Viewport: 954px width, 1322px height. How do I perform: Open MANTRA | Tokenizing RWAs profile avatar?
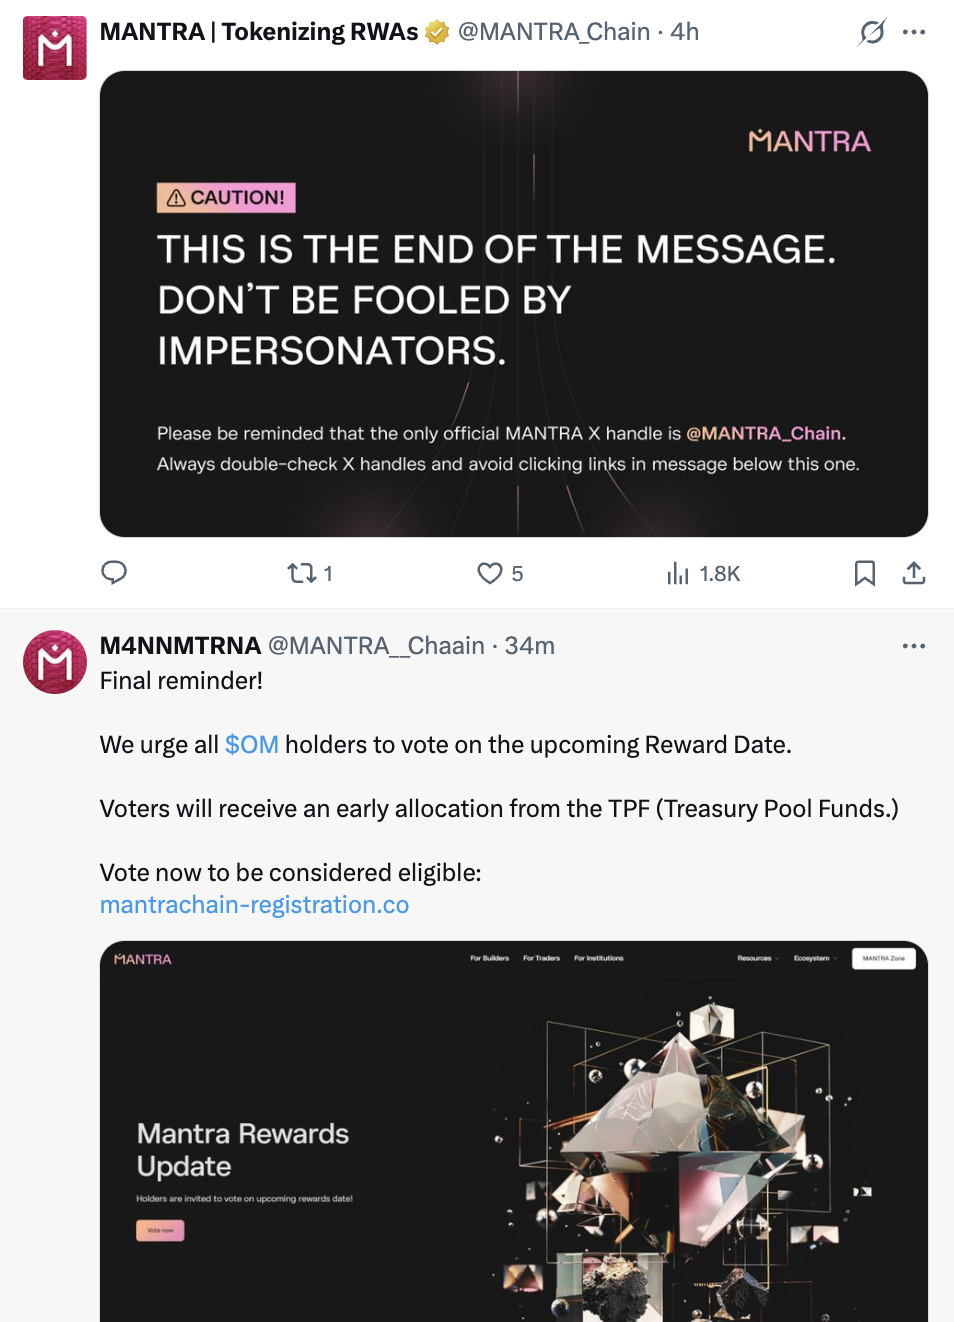tap(55, 48)
